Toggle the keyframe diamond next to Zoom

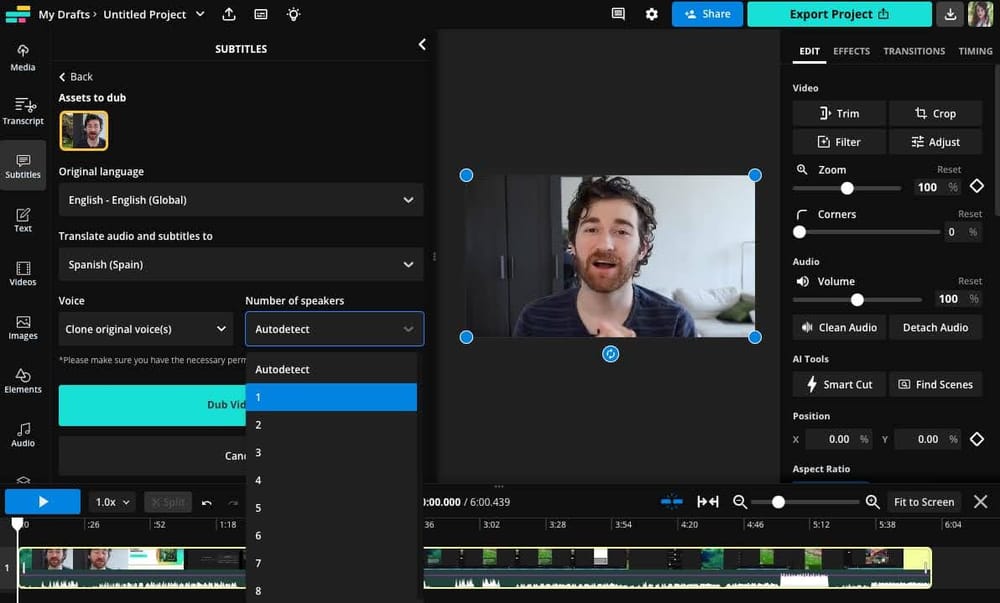pyautogui.click(x=975, y=187)
